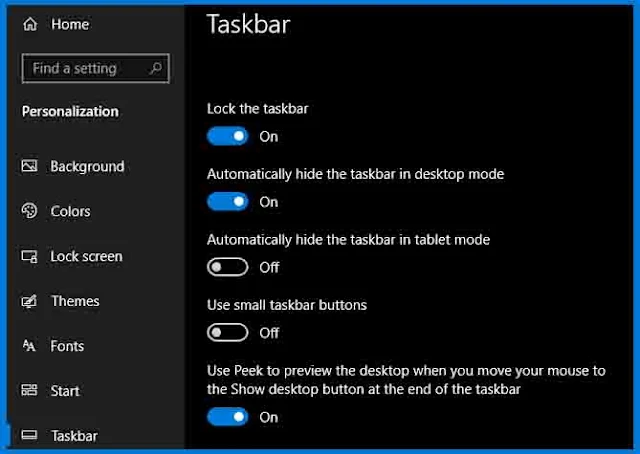Select Lock screen in the sidebar
This screenshot has height=454, width=640.
click(87, 256)
